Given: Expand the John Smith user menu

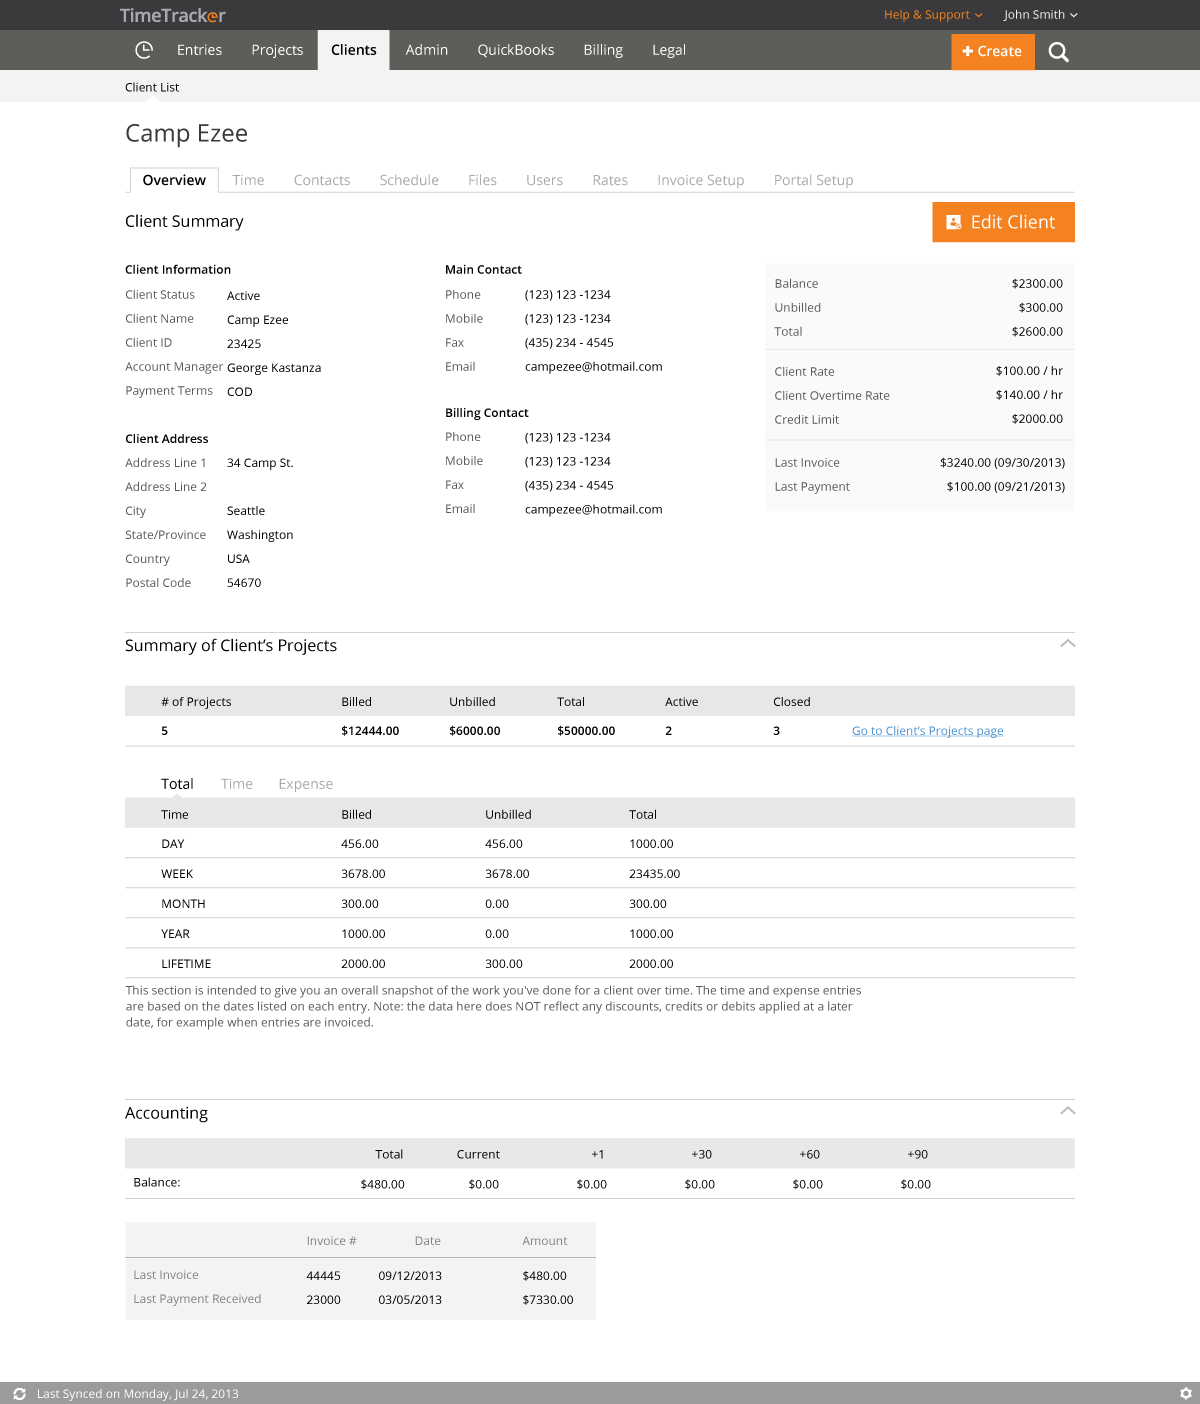Looking at the screenshot, I should click(1040, 15).
